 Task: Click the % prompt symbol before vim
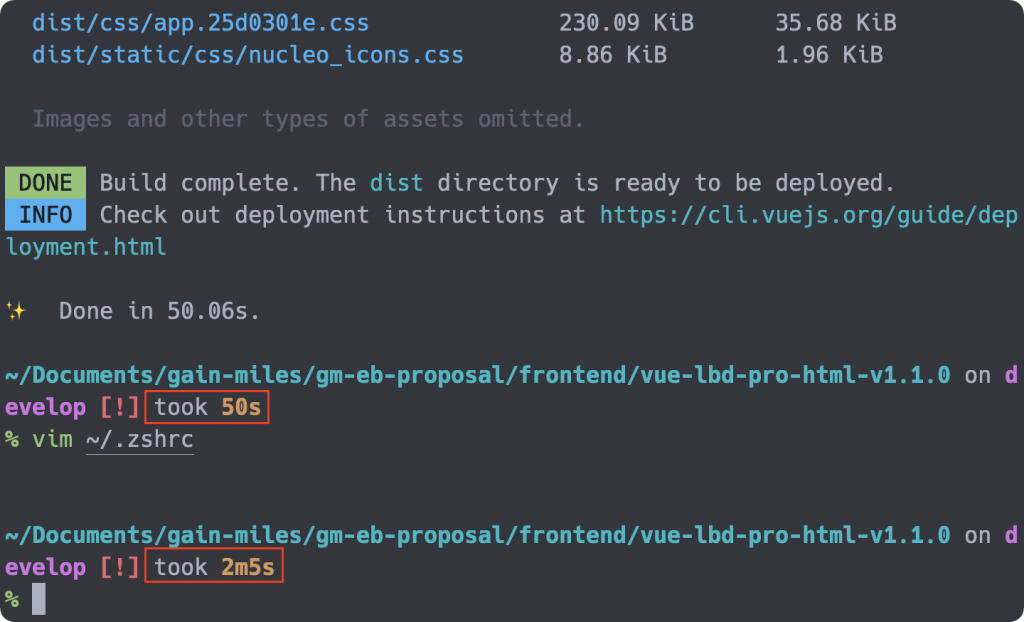[x=12, y=439]
